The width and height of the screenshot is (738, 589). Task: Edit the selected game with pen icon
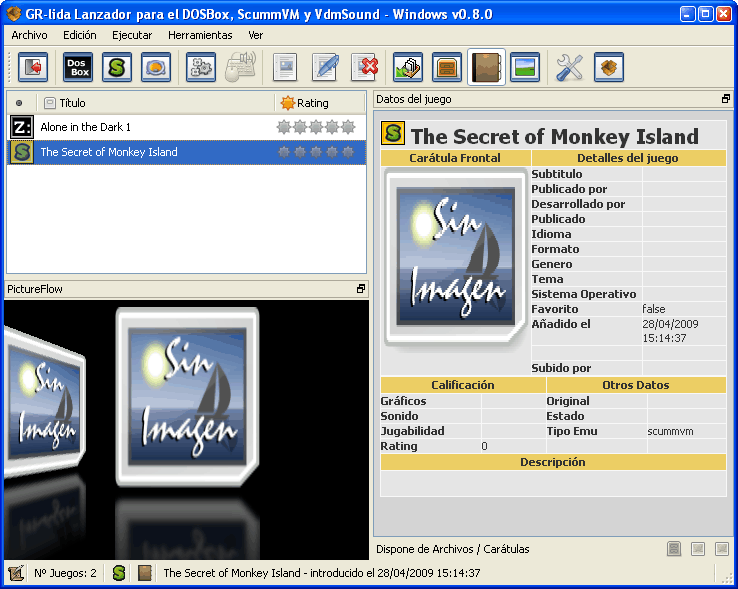point(325,67)
